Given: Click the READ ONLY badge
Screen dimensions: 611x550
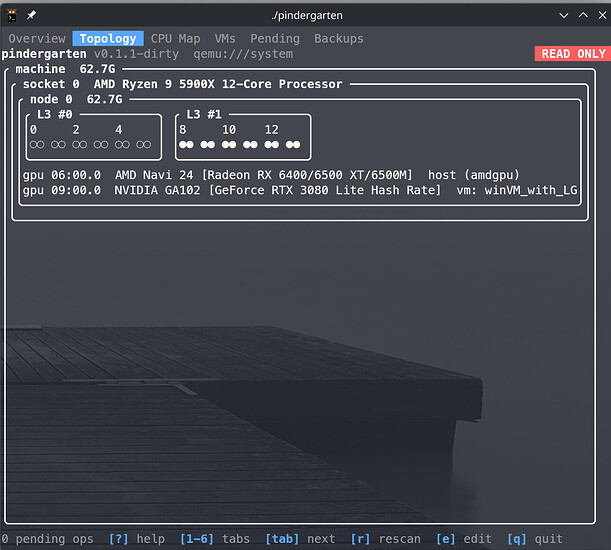Looking at the screenshot, I should coord(573,54).
